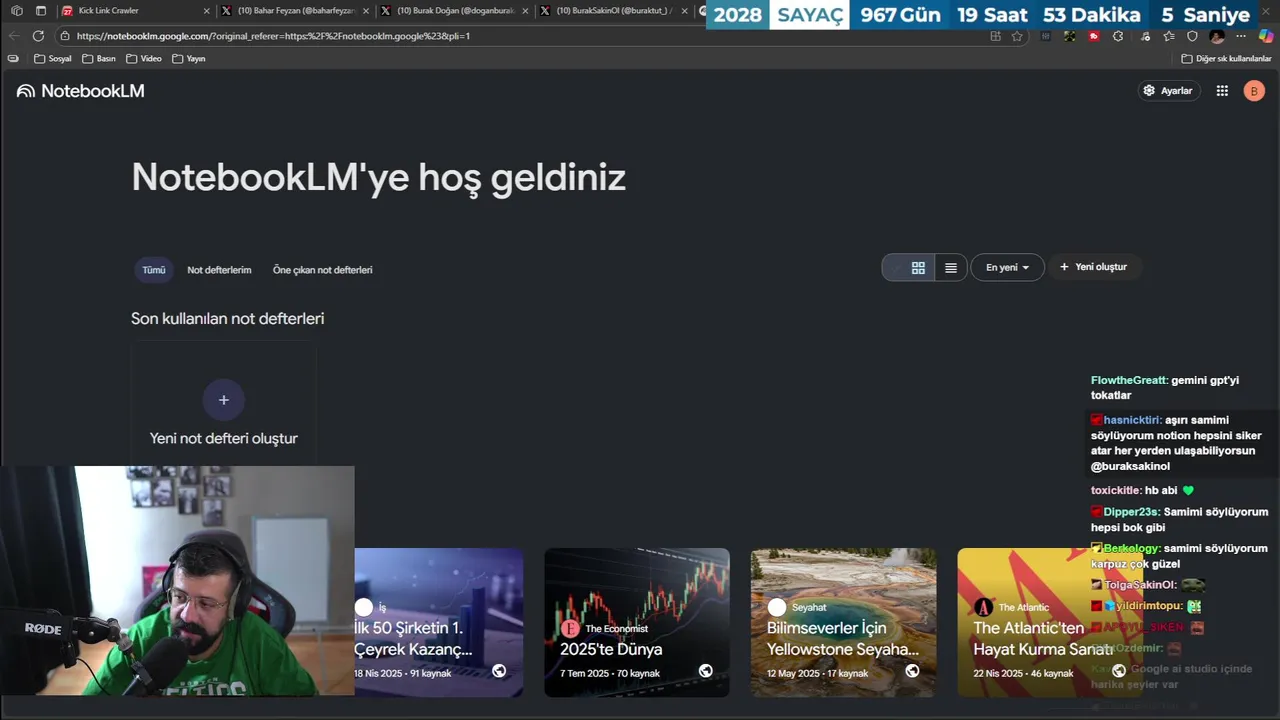Click site info lock icon
This screenshot has width=1280, height=720.
(x=65, y=36)
